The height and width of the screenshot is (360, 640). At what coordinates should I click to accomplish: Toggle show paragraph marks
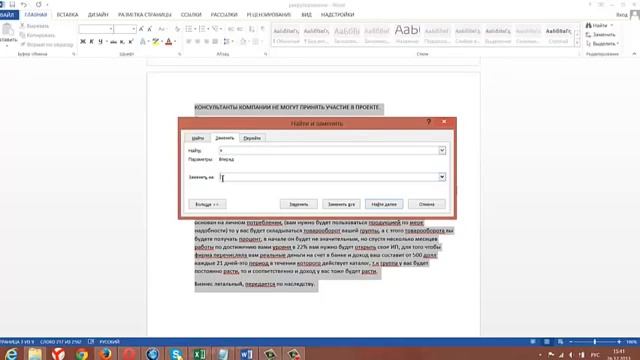[262, 29]
